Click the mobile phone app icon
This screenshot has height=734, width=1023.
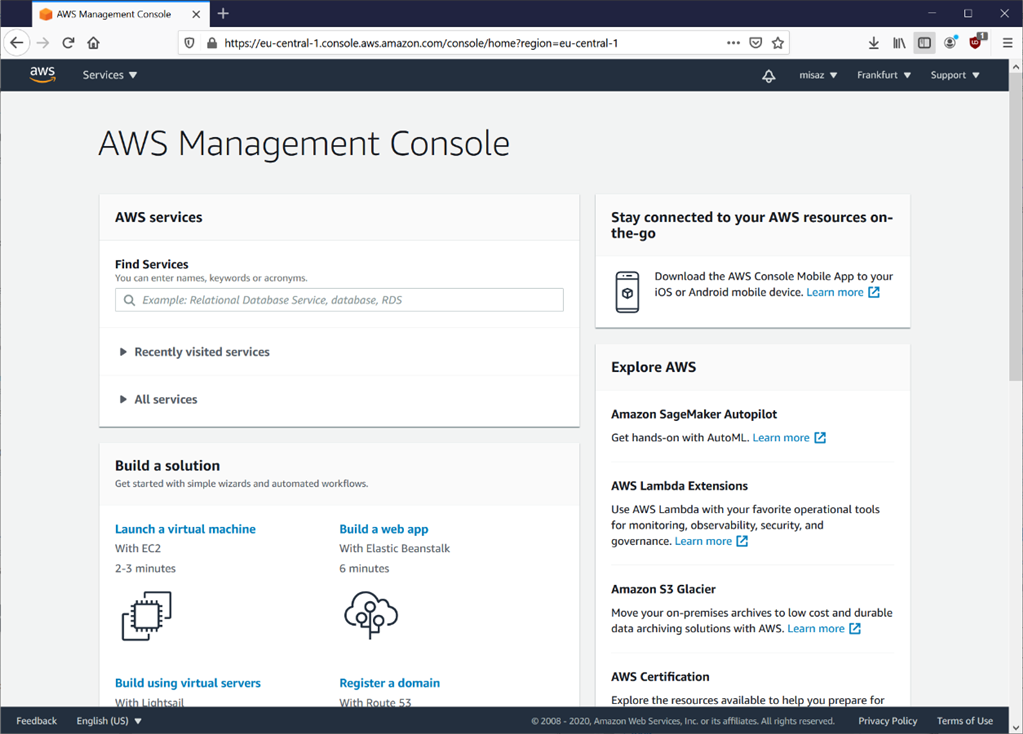627,292
